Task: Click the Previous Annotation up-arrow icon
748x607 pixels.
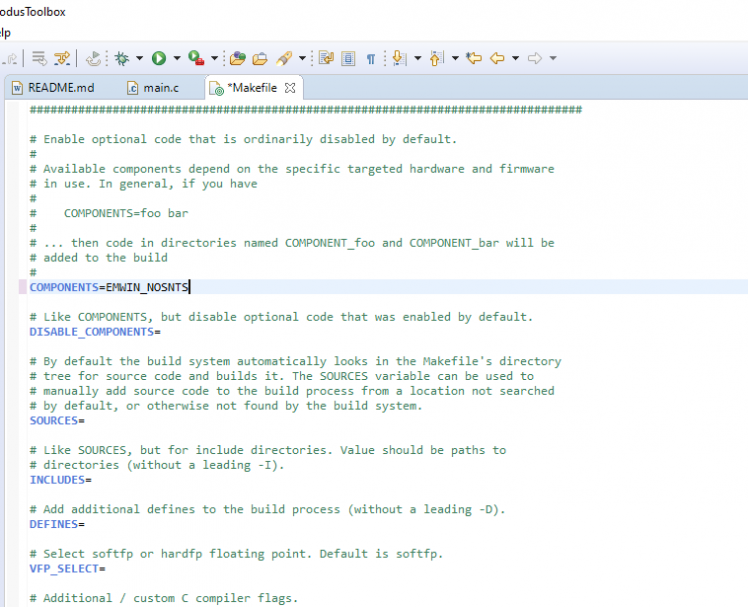Action: tap(436, 58)
